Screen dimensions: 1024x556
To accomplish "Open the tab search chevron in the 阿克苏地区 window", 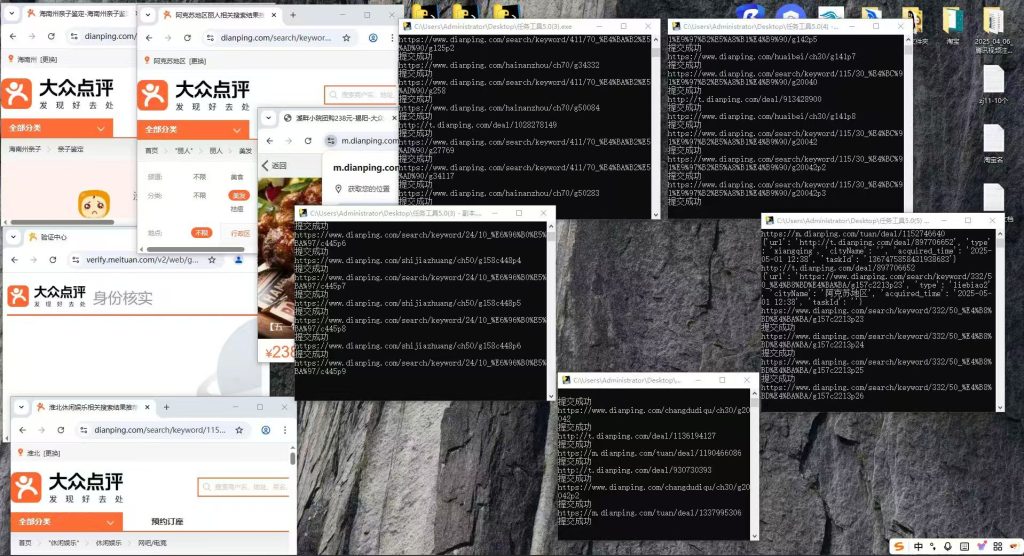I will tap(148, 14).
